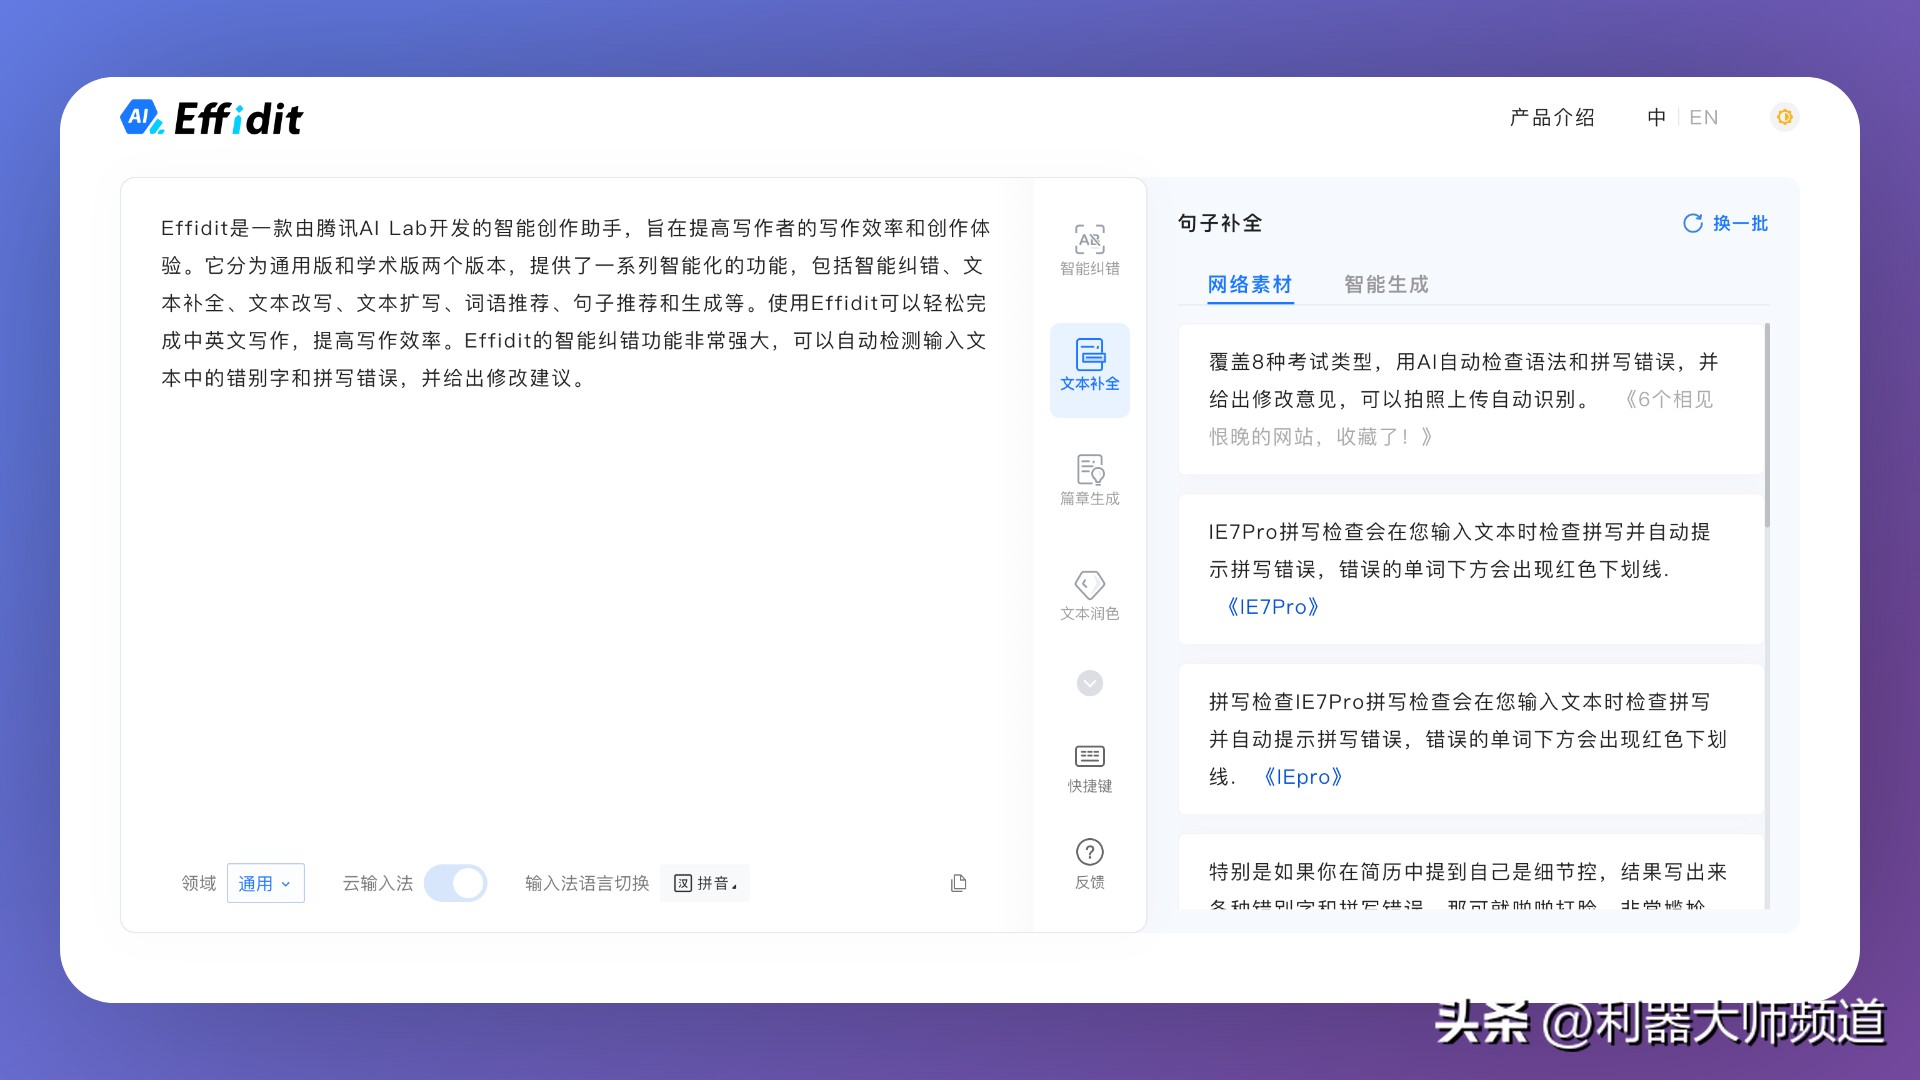This screenshot has width=1920, height=1080.
Task: Select the suggestion starting 特别是如果你在简历中
Action: tap(1471, 872)
